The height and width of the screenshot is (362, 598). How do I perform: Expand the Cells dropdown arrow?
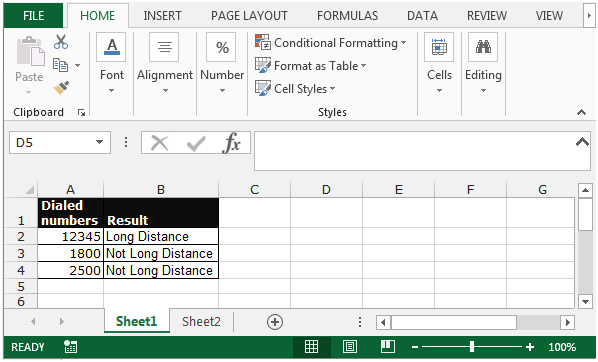439,91
